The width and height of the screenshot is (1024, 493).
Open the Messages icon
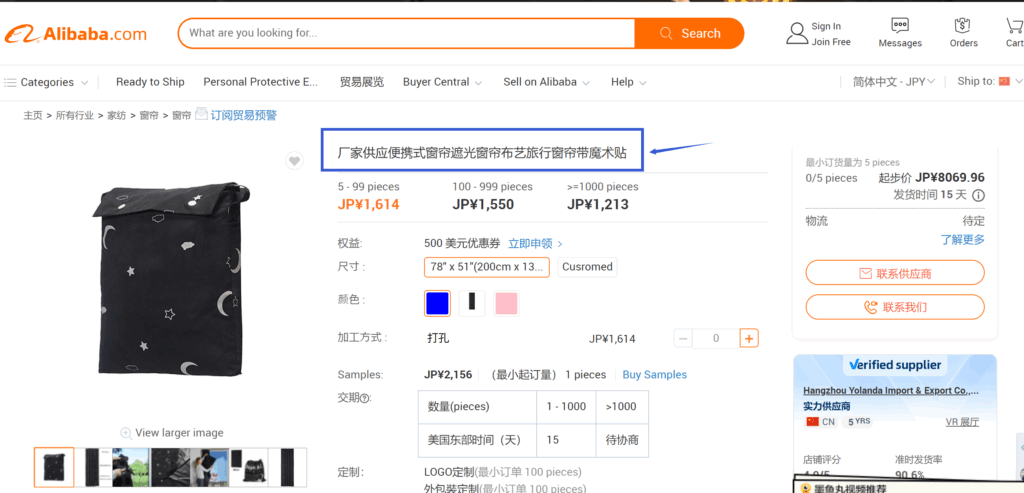point(900,25)
